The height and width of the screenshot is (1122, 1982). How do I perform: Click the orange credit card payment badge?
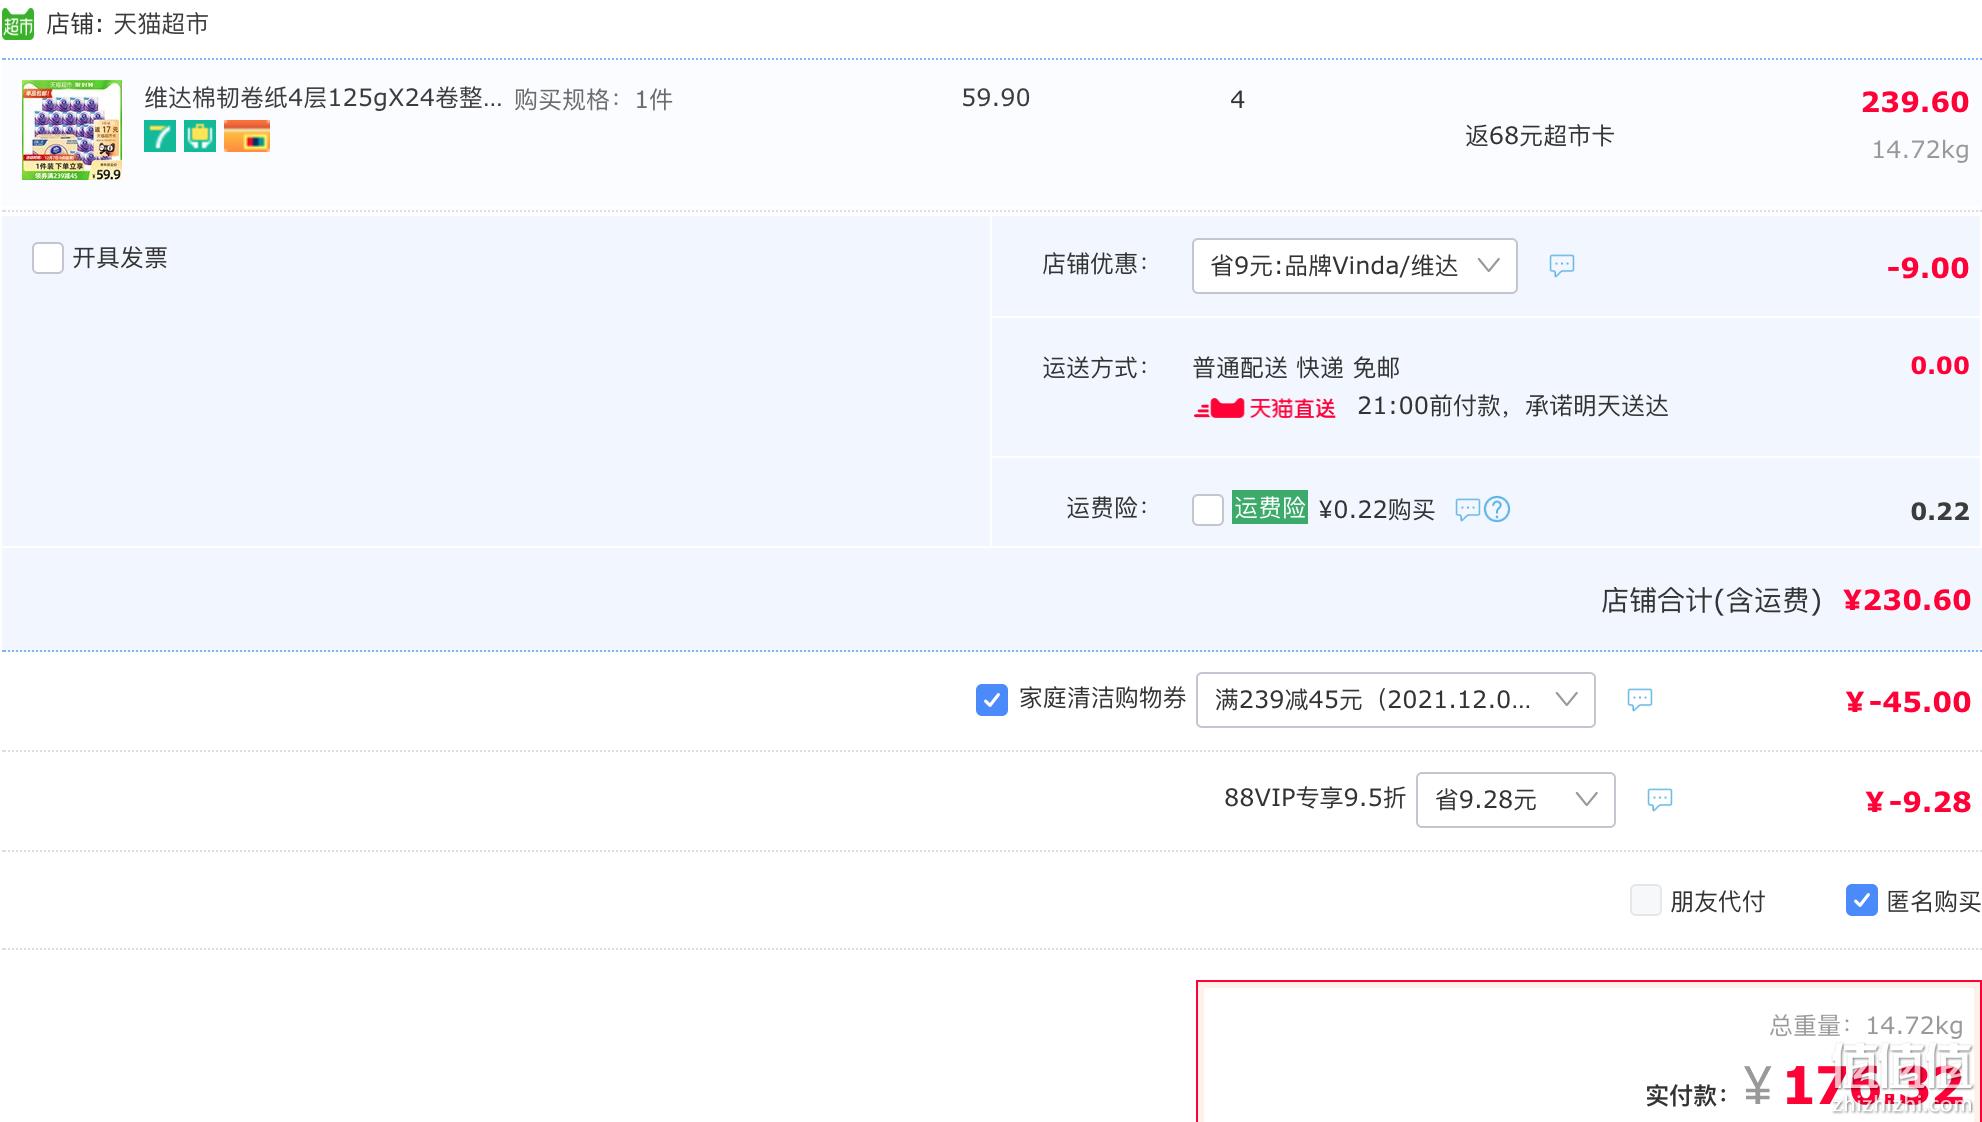(247, 136)
